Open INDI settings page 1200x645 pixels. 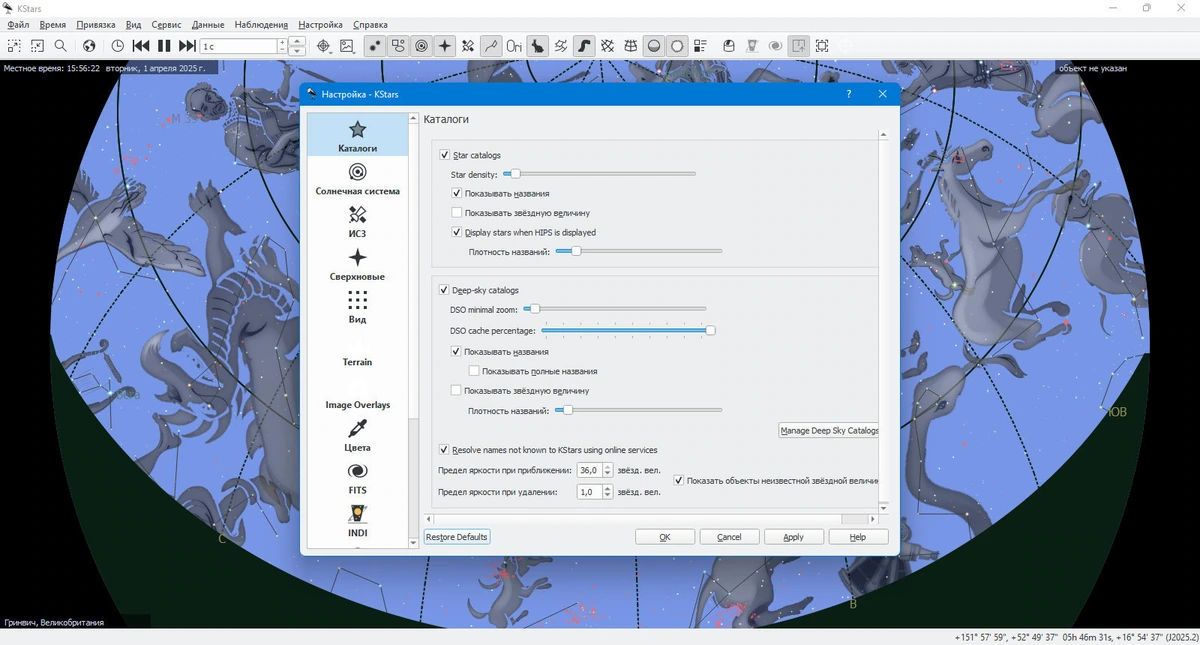pyautogui.click(x=357, y=522)
